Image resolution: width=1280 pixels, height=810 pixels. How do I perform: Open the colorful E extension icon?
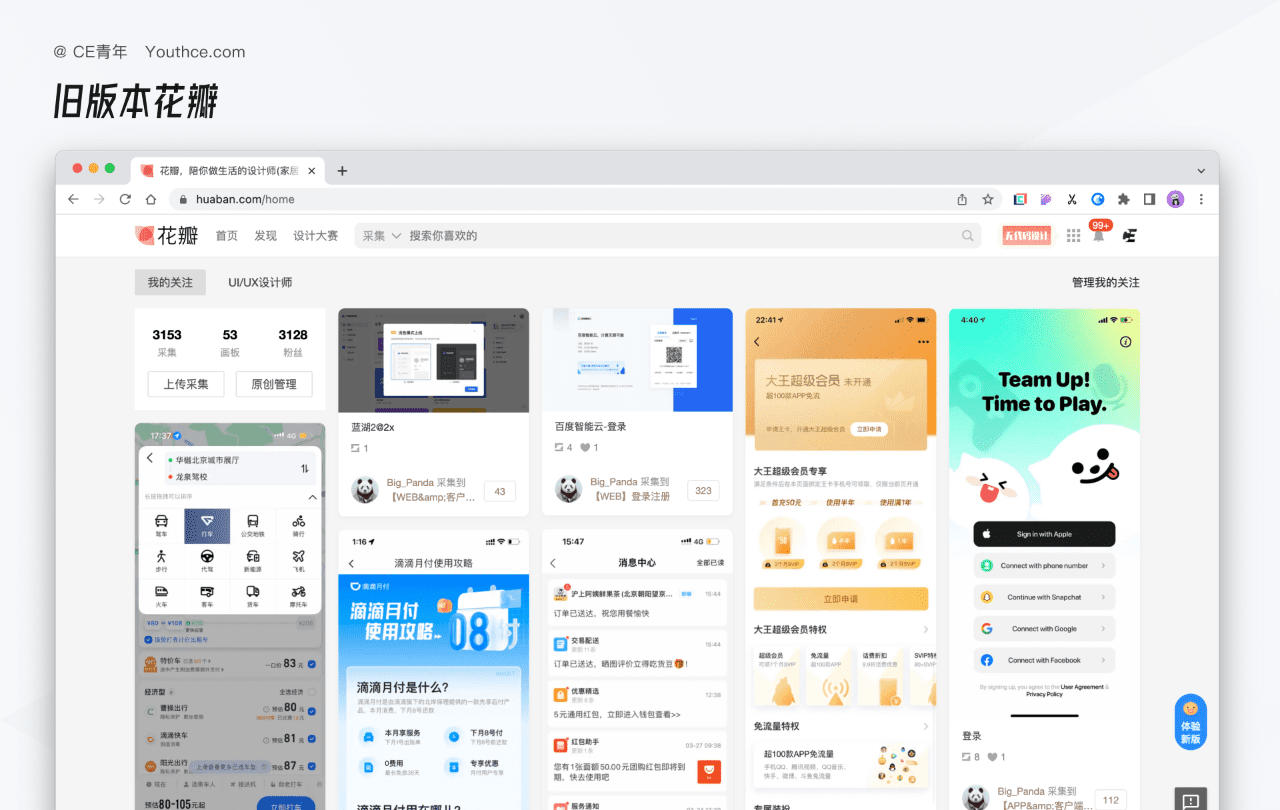pyautogui.click(x=1021, y=199)
